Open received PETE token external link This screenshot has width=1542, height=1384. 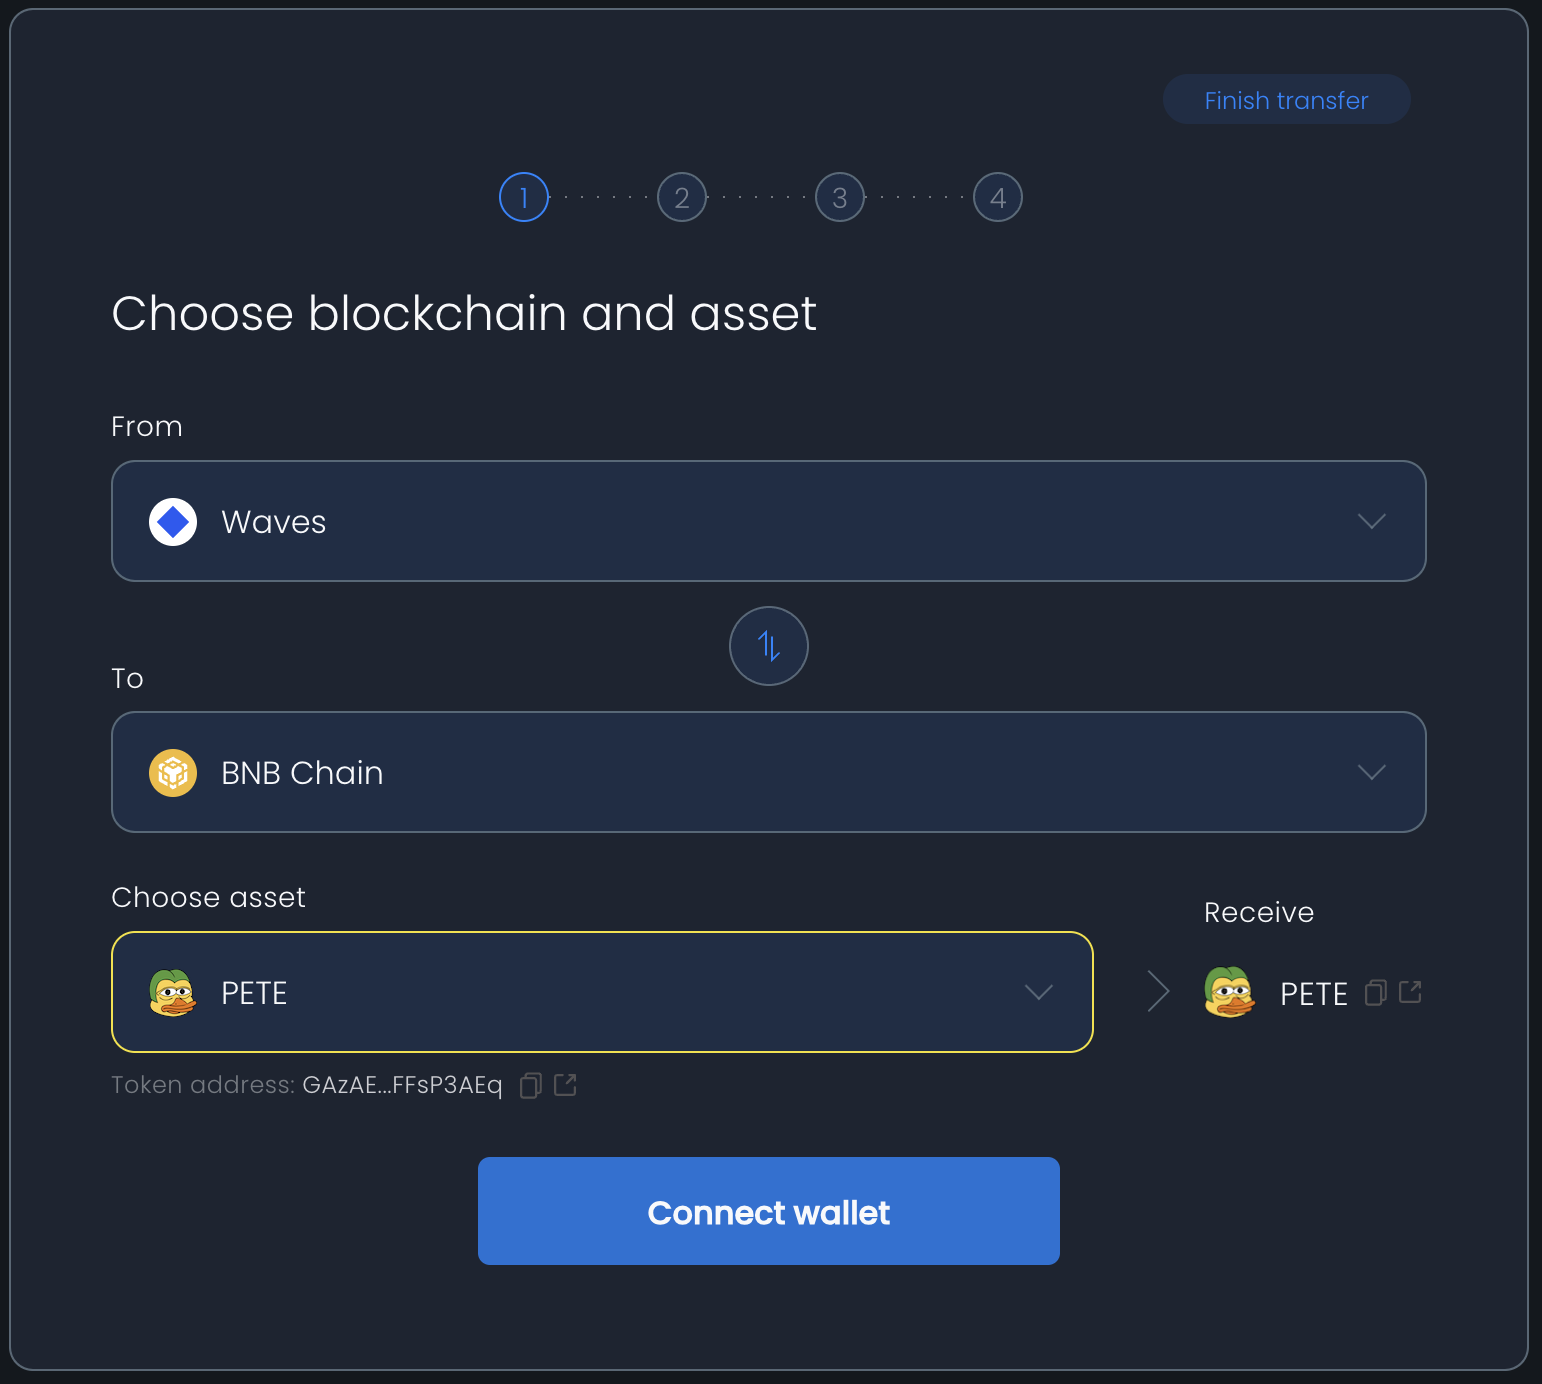[x=1410, y=992]
